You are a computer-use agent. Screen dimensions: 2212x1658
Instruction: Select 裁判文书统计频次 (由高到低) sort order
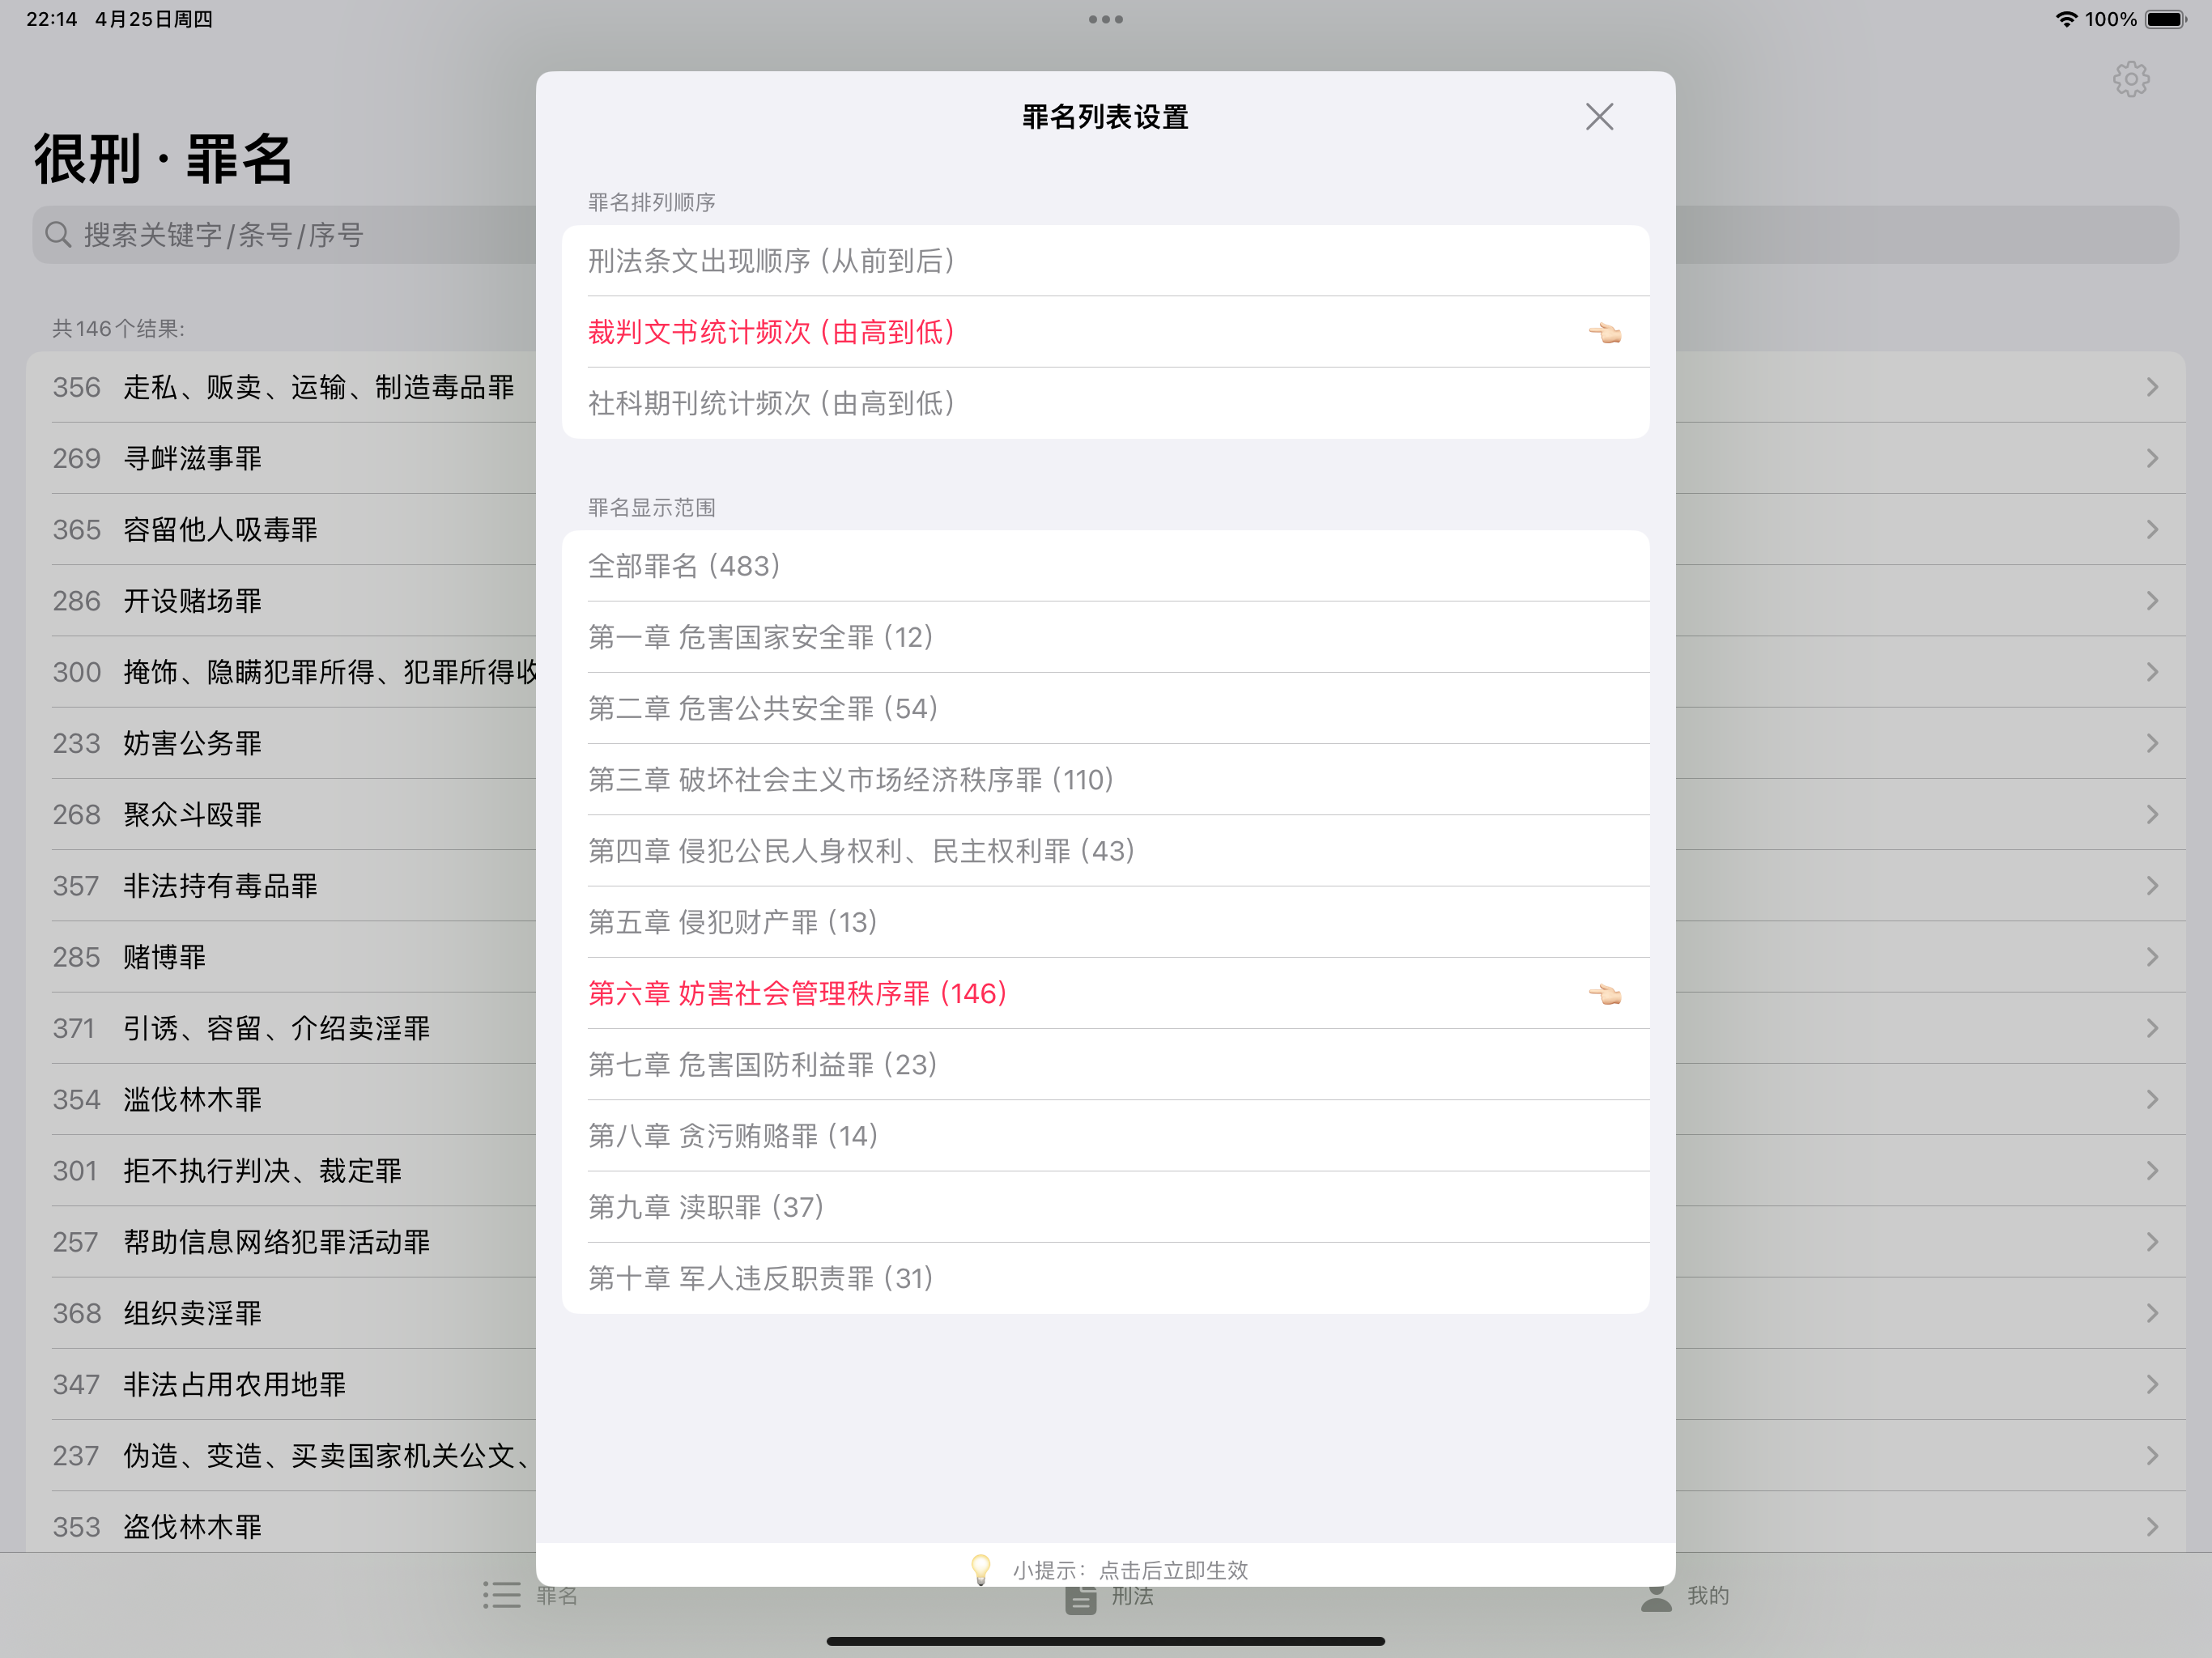pos(1105,332)
